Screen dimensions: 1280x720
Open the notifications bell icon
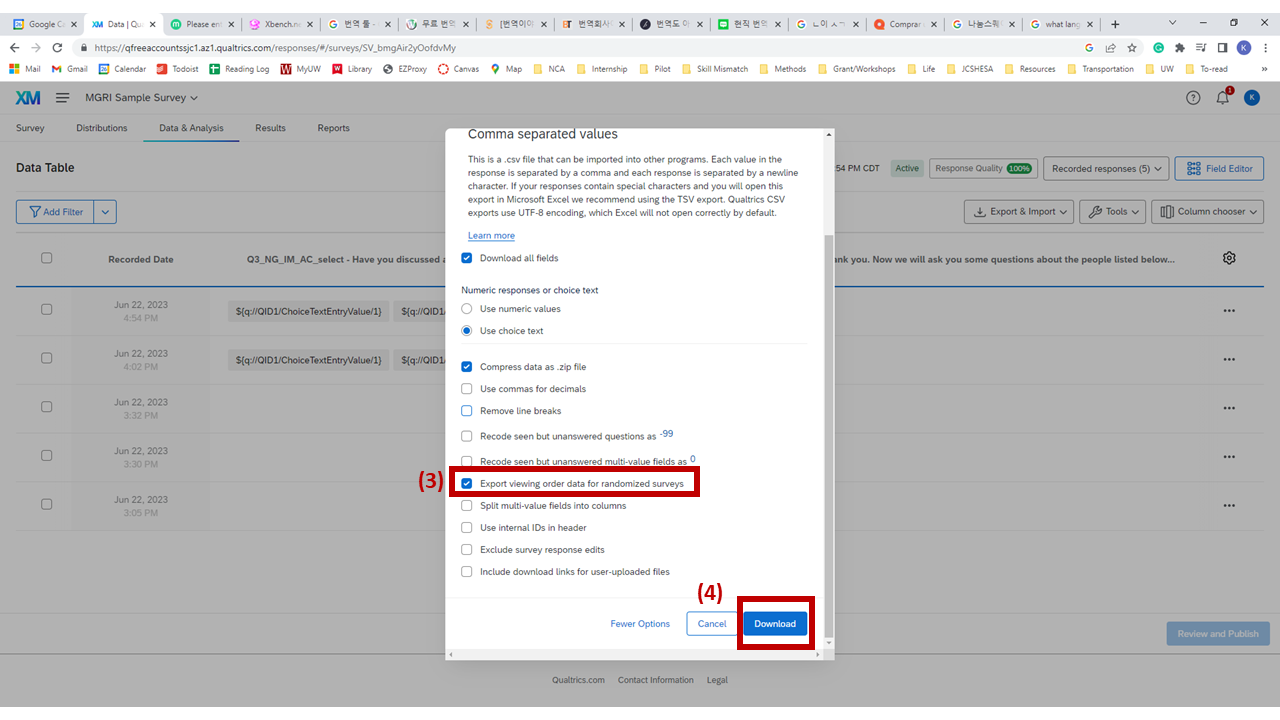(1221, 97)
